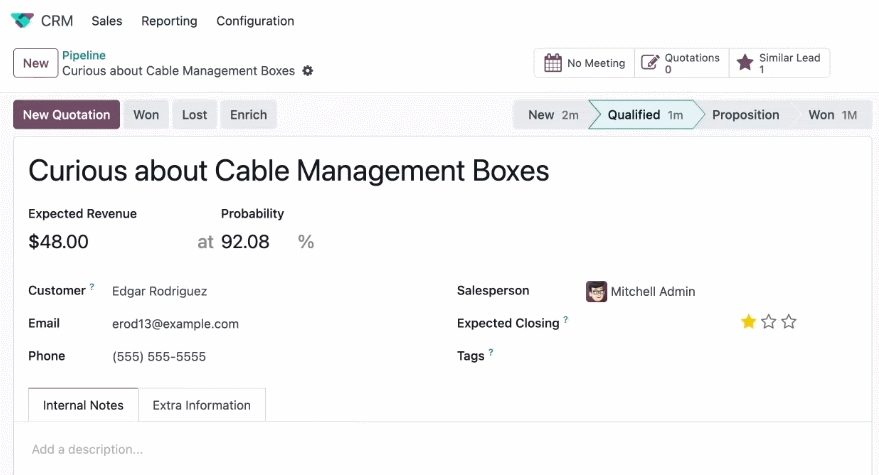Image resolution: width=879 pixels, height=475 pixels.
Task: Set priority to first gold star
Action: click(748, 322)
